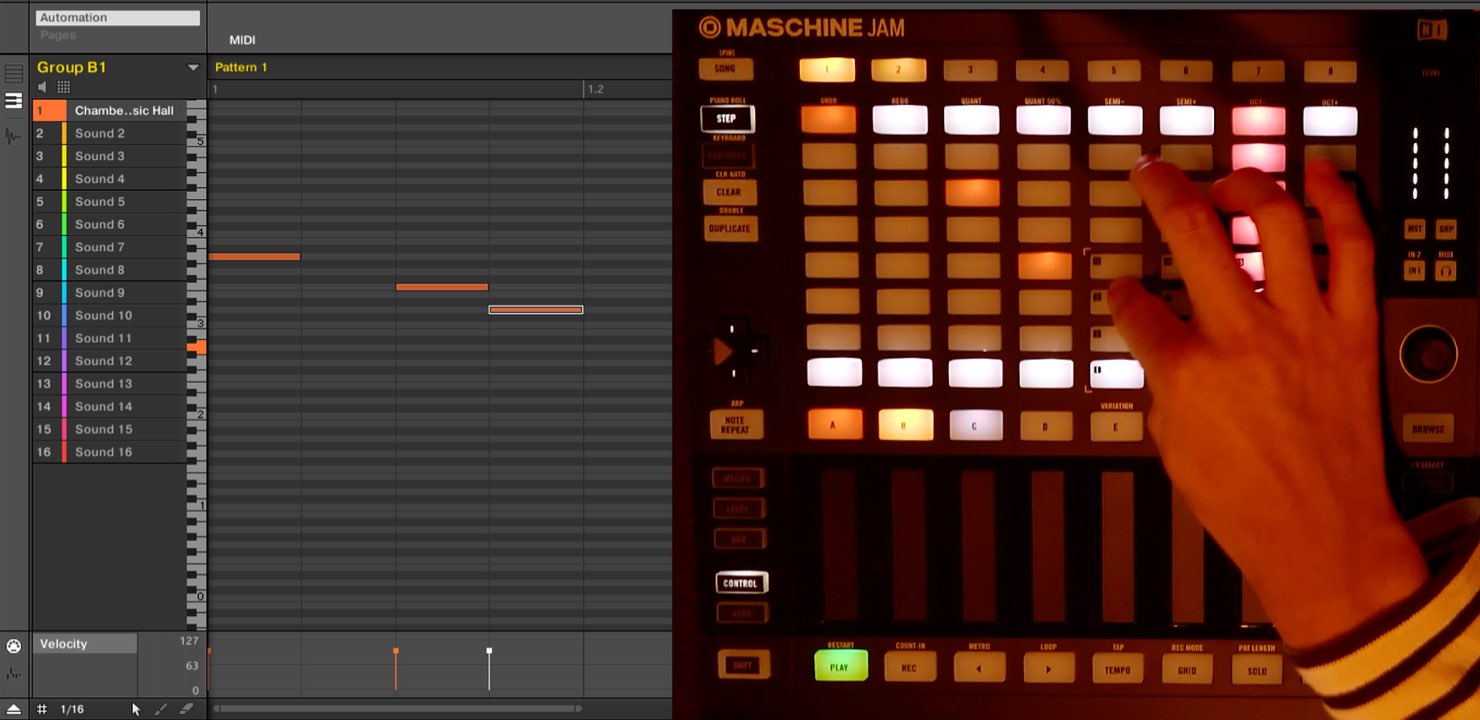Image resolution: width=1480 pixels, height=720 pixels.
Task: Click the CLEAR button on Maschine Jam
Action: click(729, 192)
